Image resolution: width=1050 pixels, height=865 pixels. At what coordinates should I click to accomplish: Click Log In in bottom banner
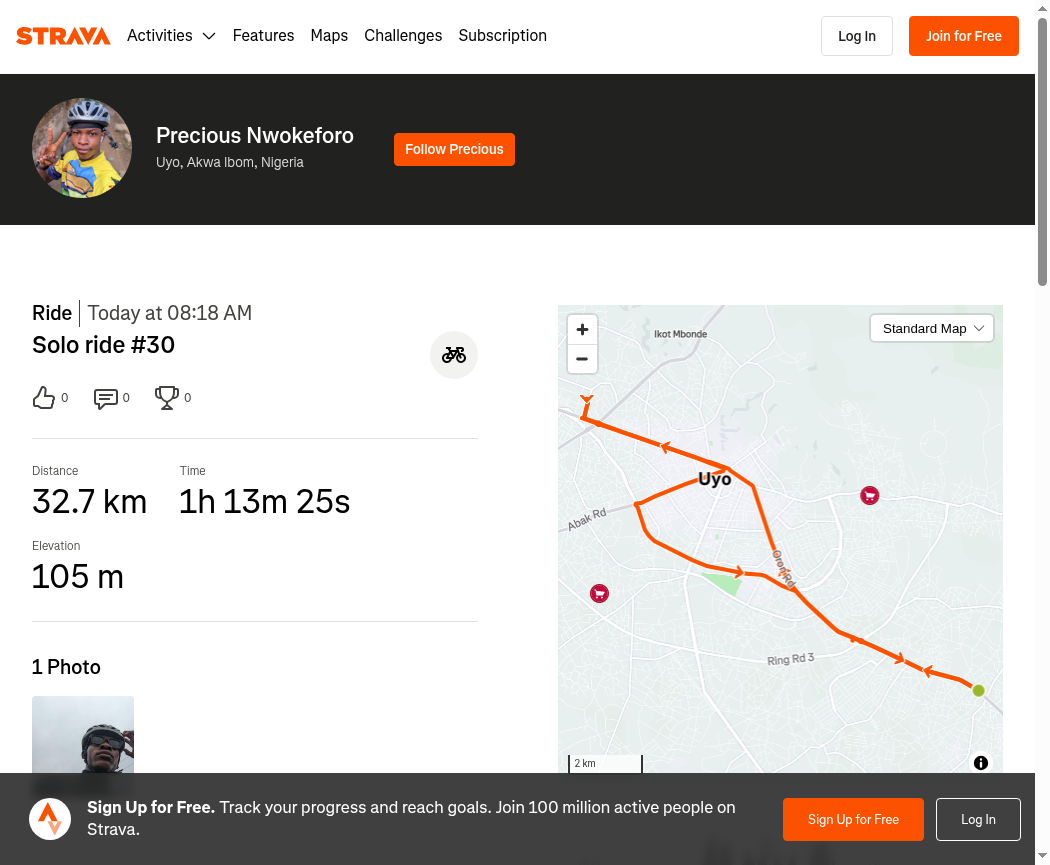978,819
